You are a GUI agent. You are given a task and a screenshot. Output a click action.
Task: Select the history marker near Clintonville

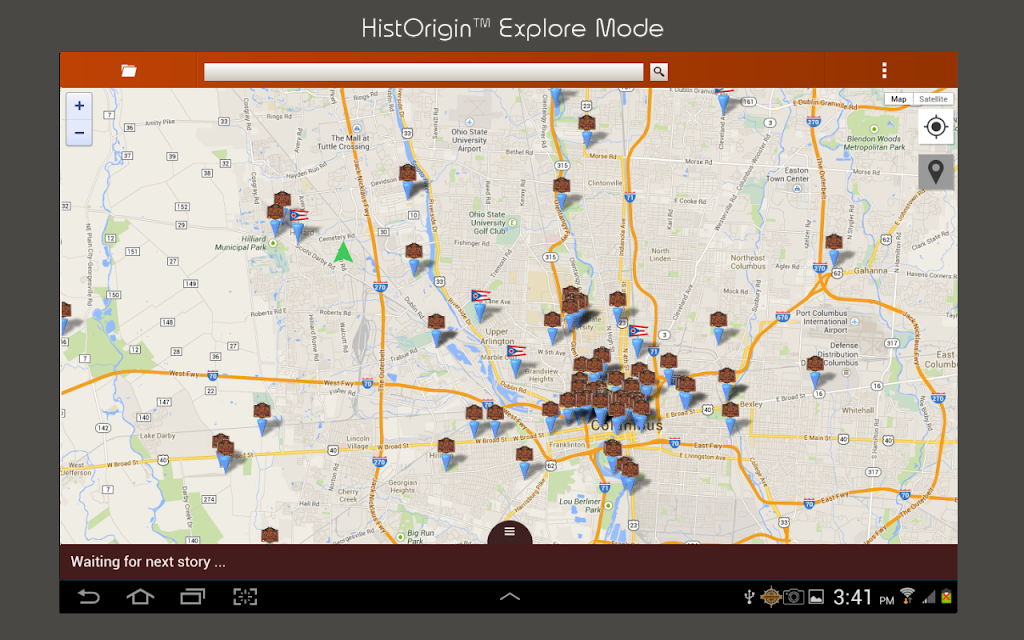click(562, 193)
